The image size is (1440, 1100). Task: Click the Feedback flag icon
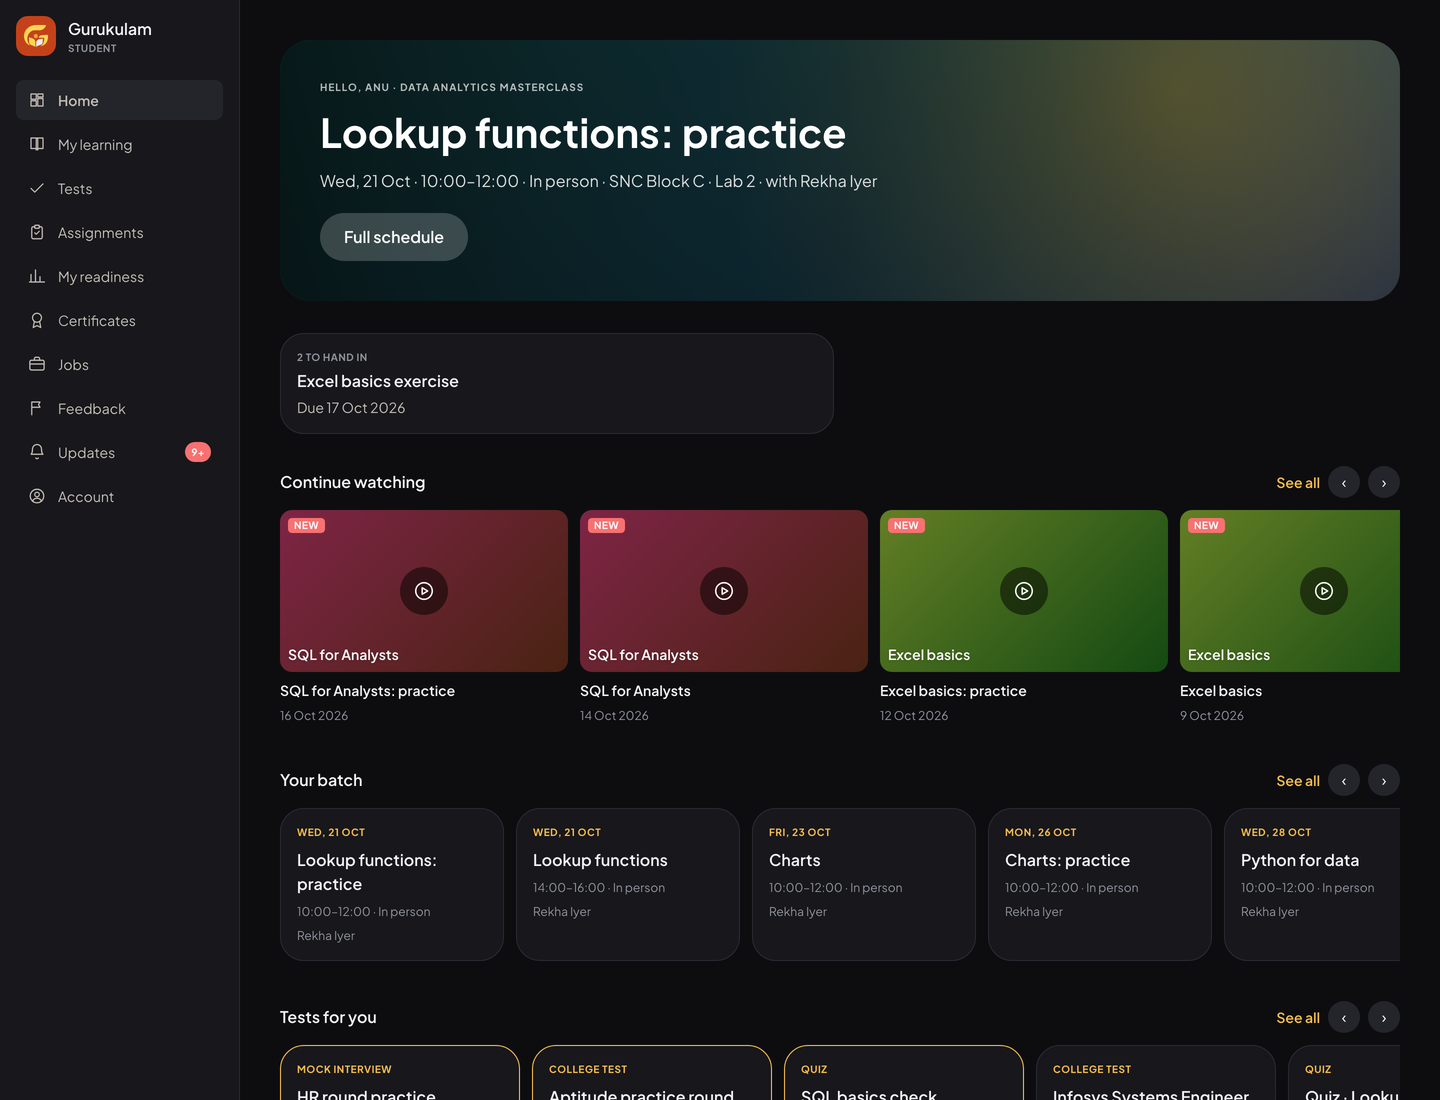click(x=37, y=408)
